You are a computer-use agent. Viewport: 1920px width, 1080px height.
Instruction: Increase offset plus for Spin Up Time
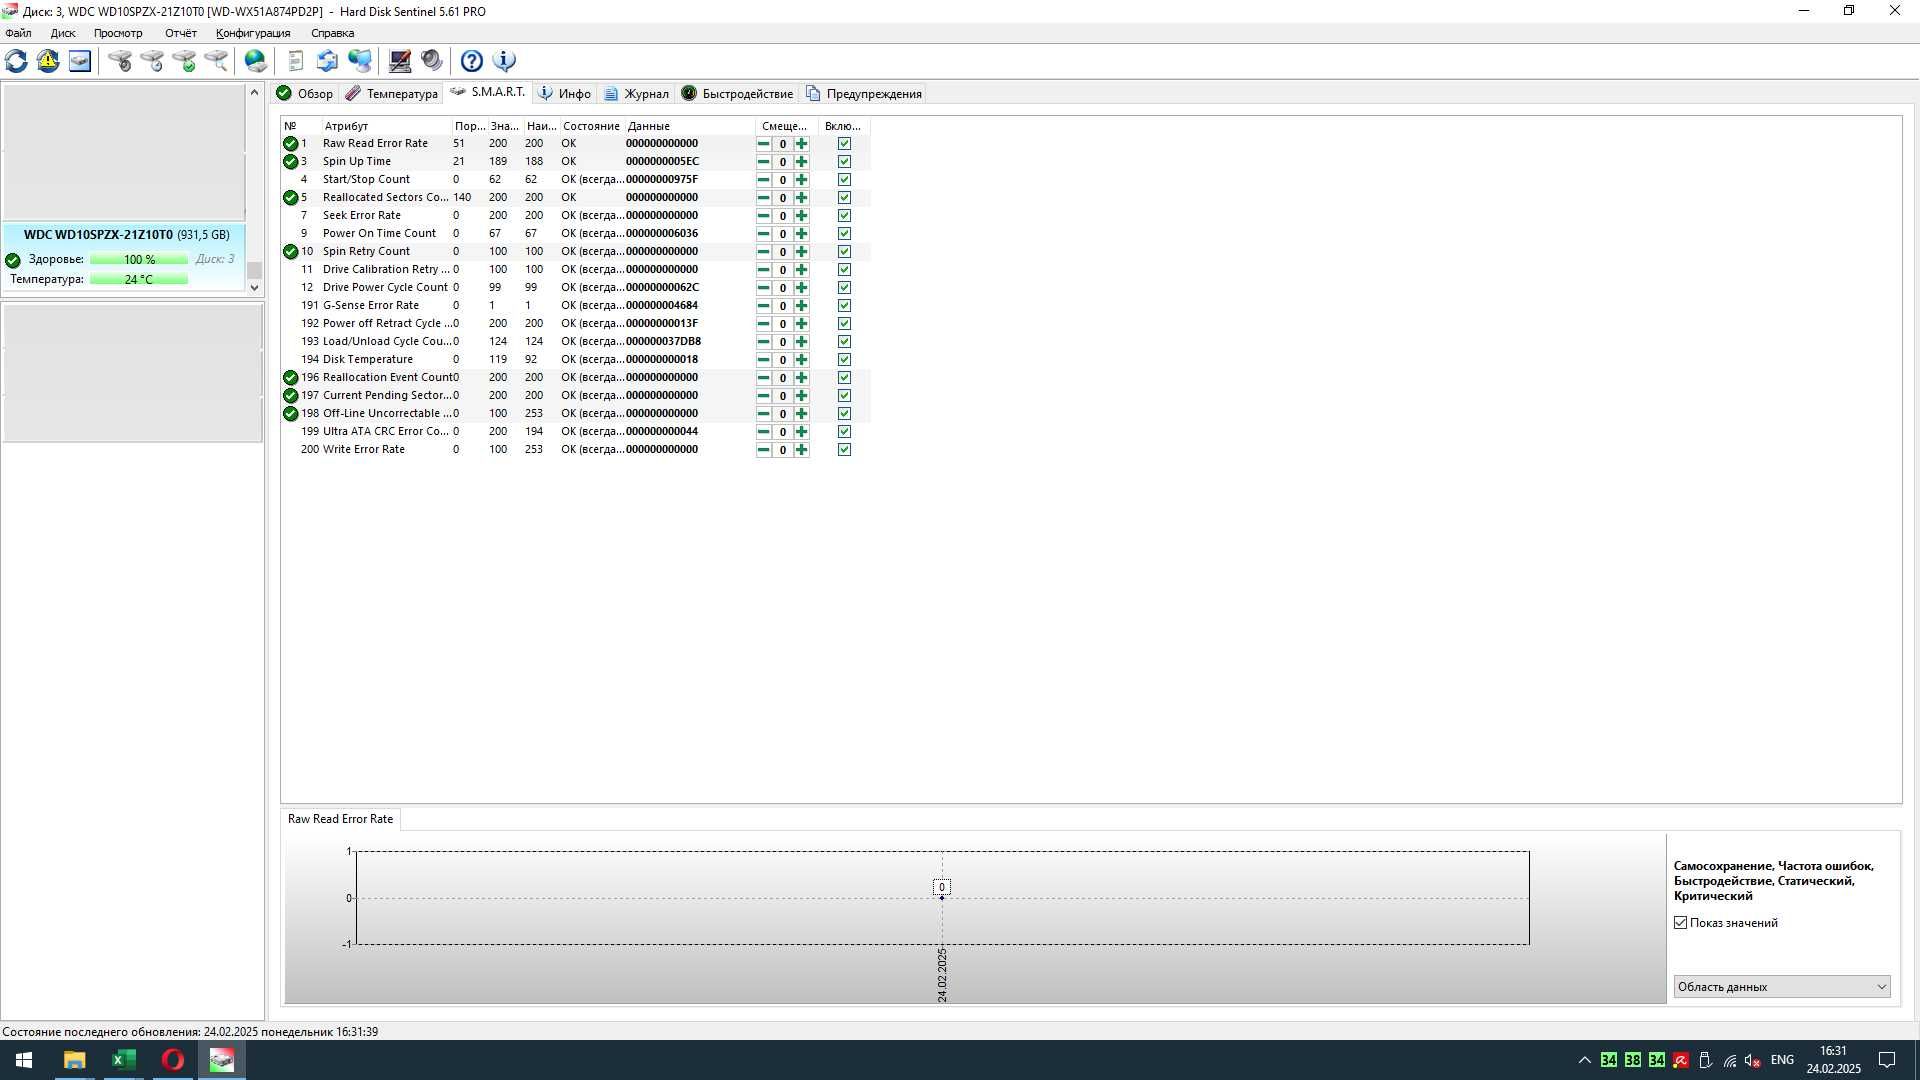point(801,162)
